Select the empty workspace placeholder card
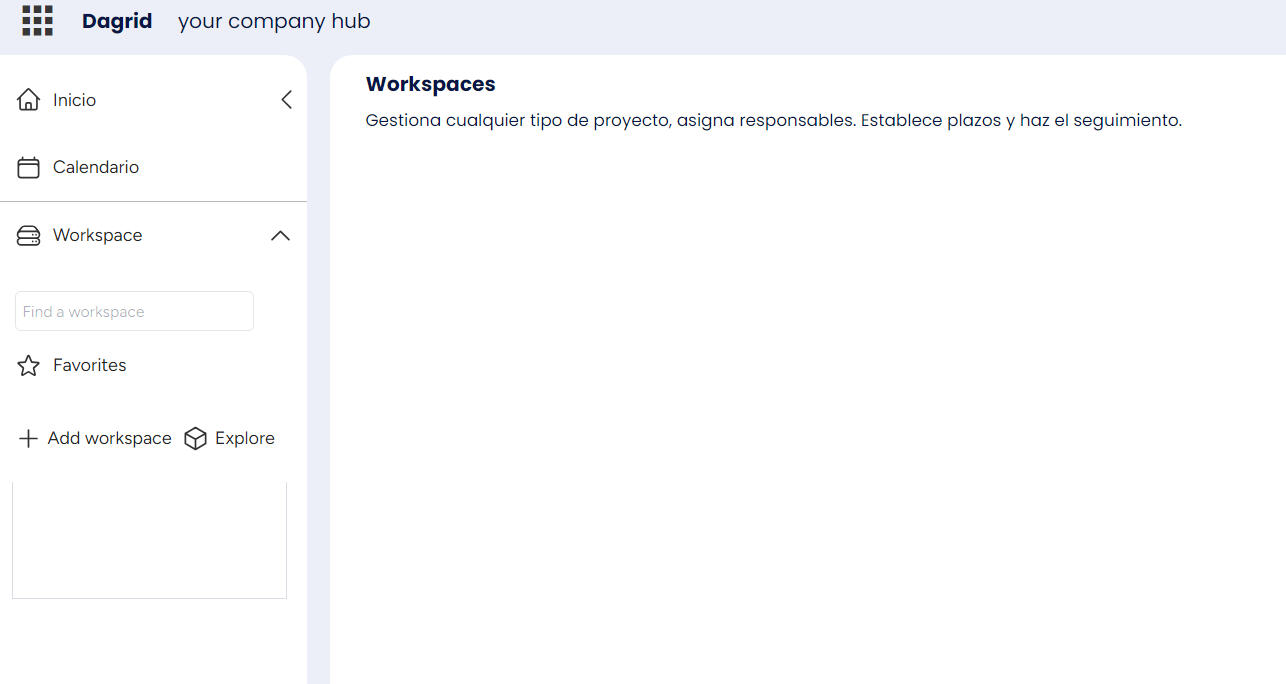 (149, 538)
